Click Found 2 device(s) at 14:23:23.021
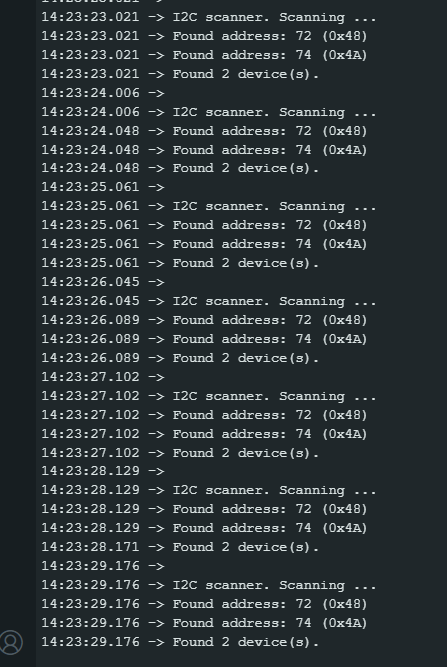The width and height of the screenshot is (447, 667). pyautogui.click(x=180, y=74)
